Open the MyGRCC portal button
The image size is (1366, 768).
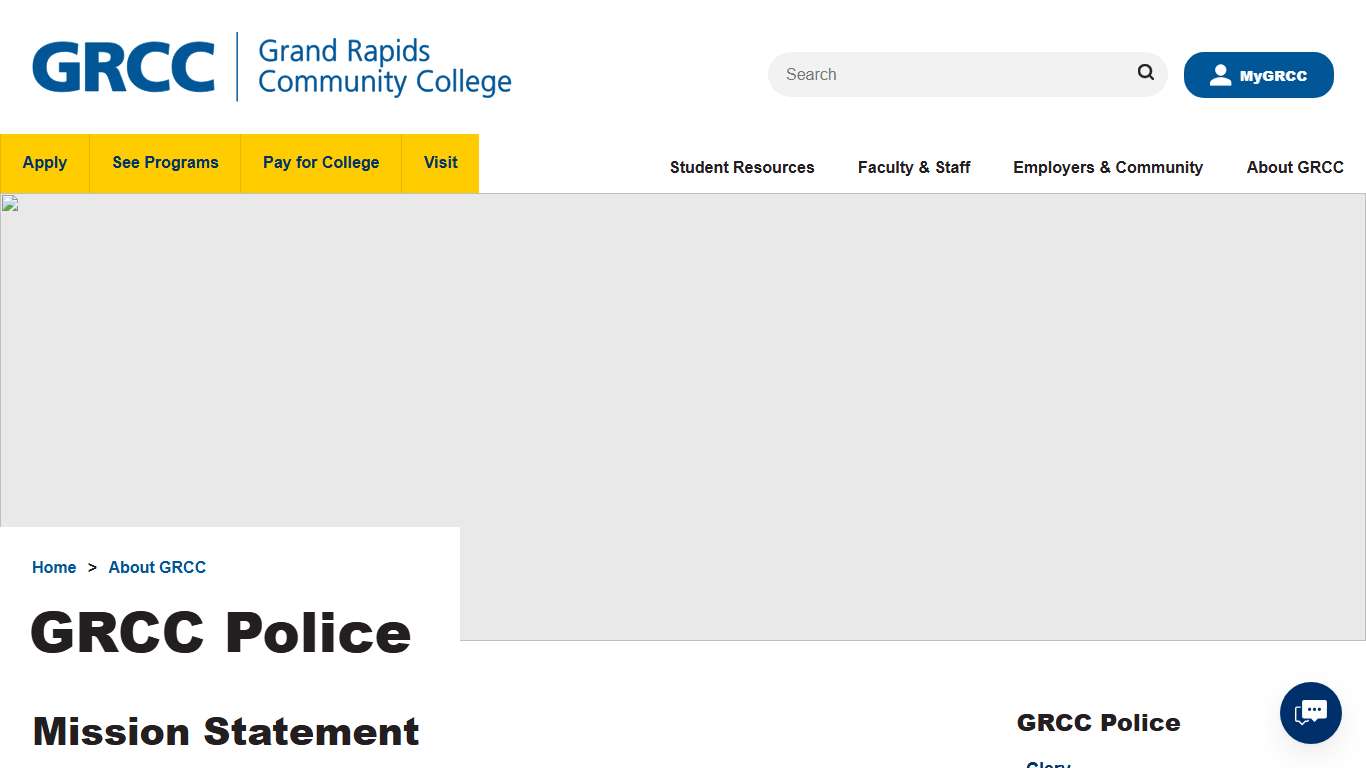[x=1258, y=74]
